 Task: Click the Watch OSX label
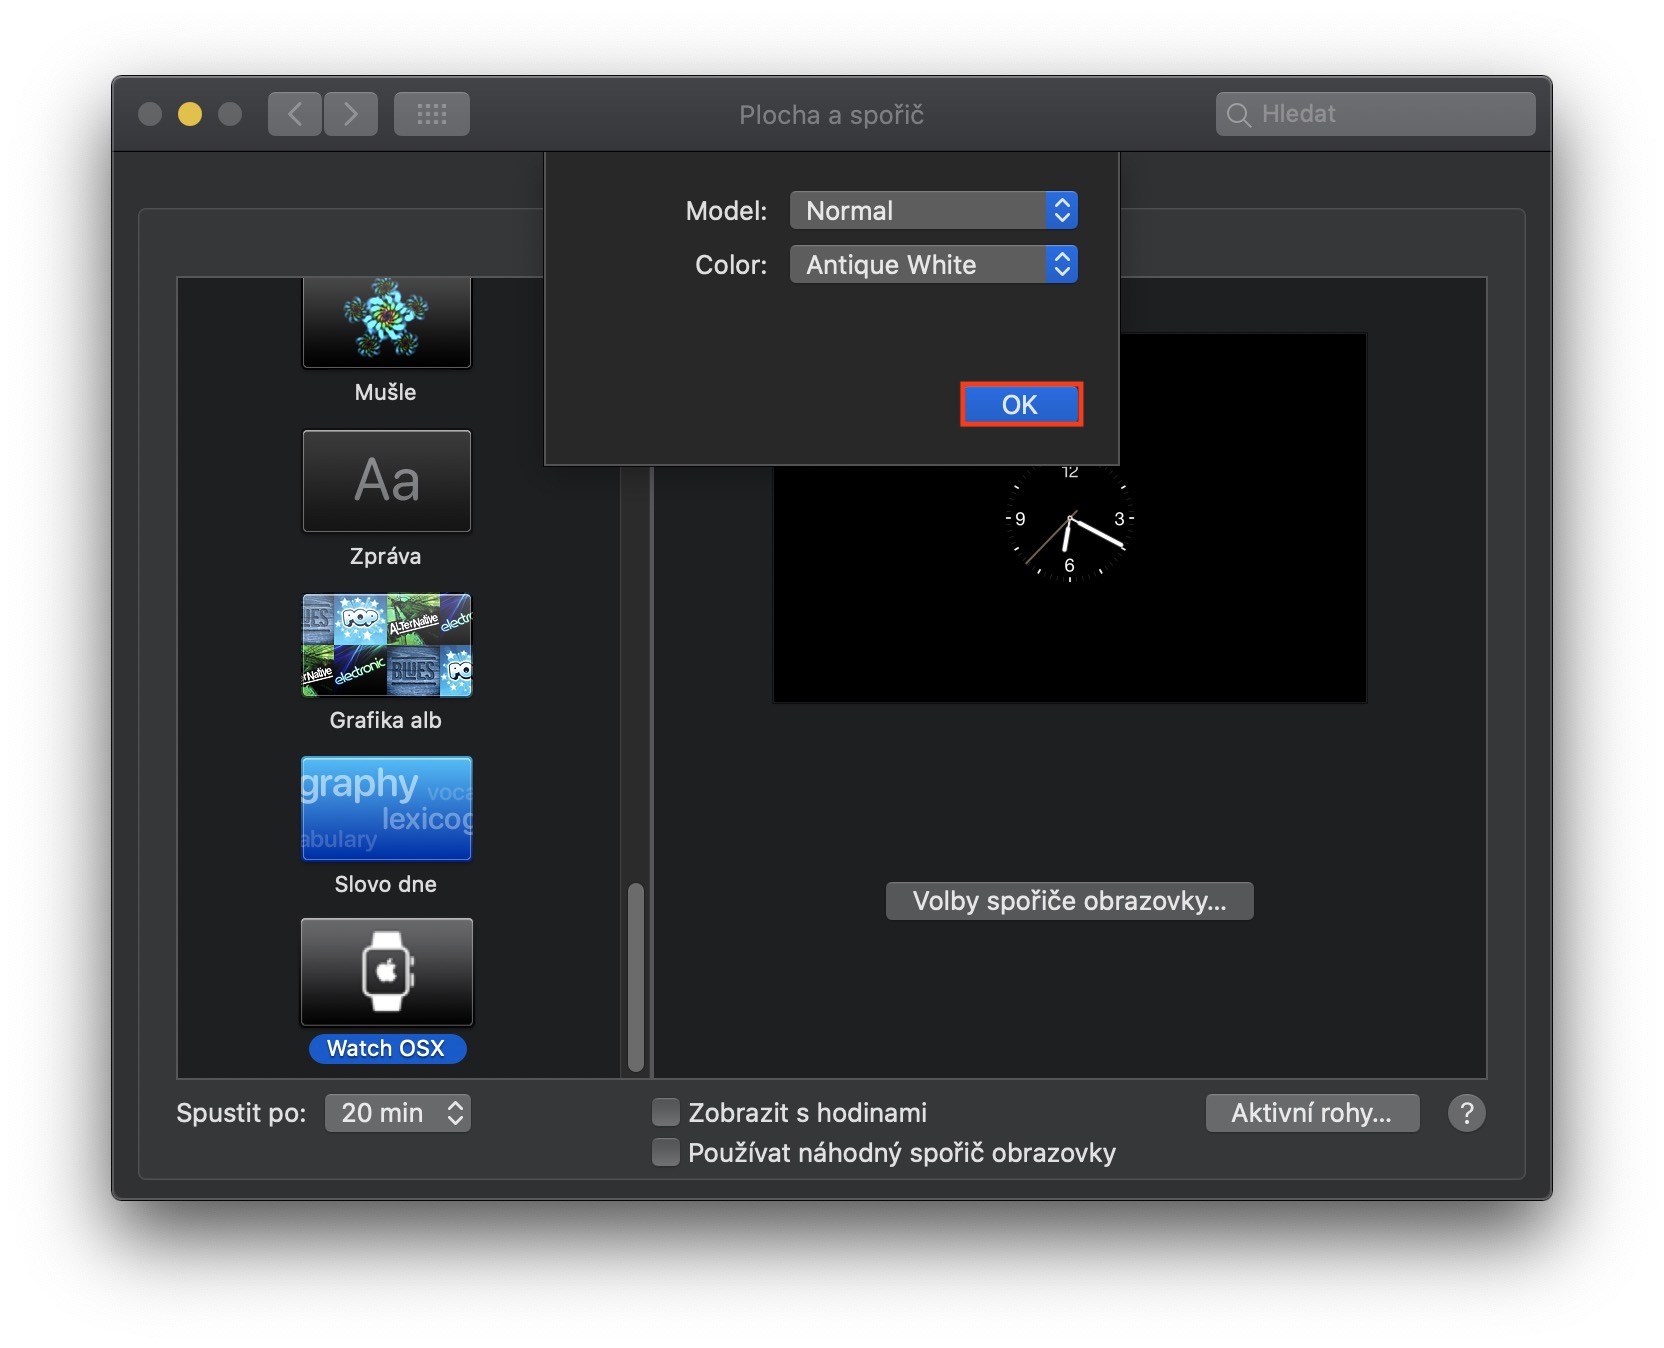click(x=387, y=1048)
